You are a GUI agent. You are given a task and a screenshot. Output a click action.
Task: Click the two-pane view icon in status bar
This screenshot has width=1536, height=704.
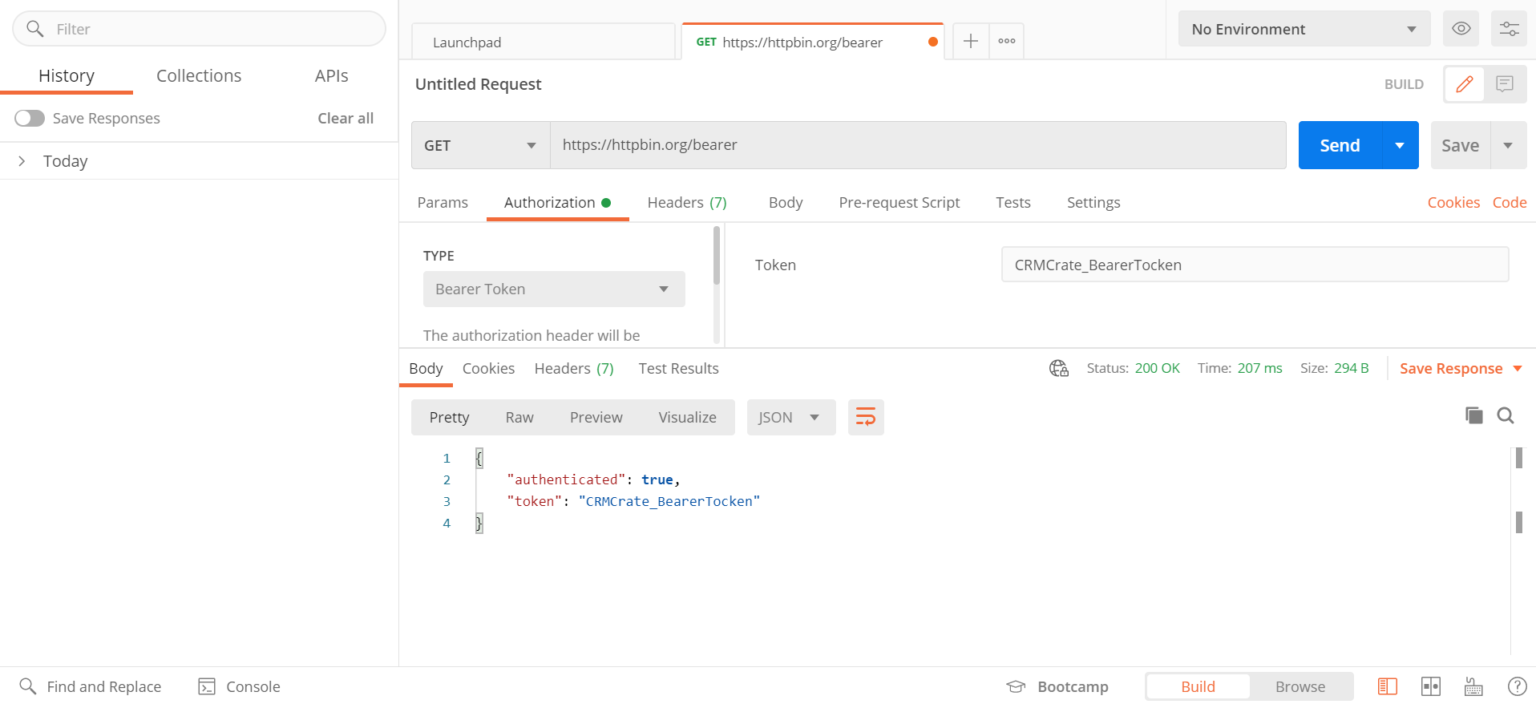click(1430, 686)
